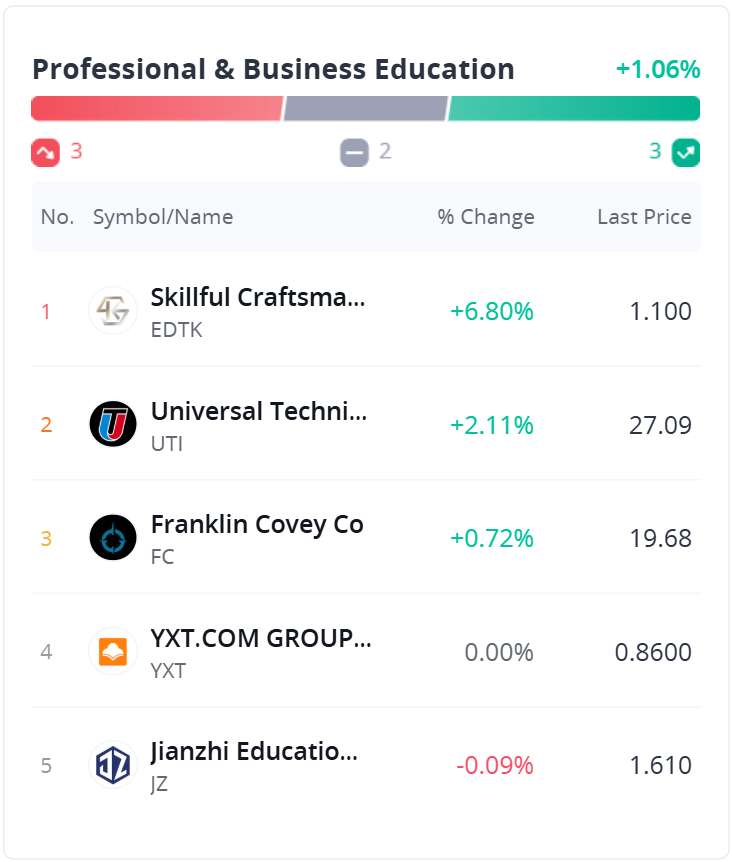Sort by the % Change column header
732x862 pixels.
pos(486,217)
